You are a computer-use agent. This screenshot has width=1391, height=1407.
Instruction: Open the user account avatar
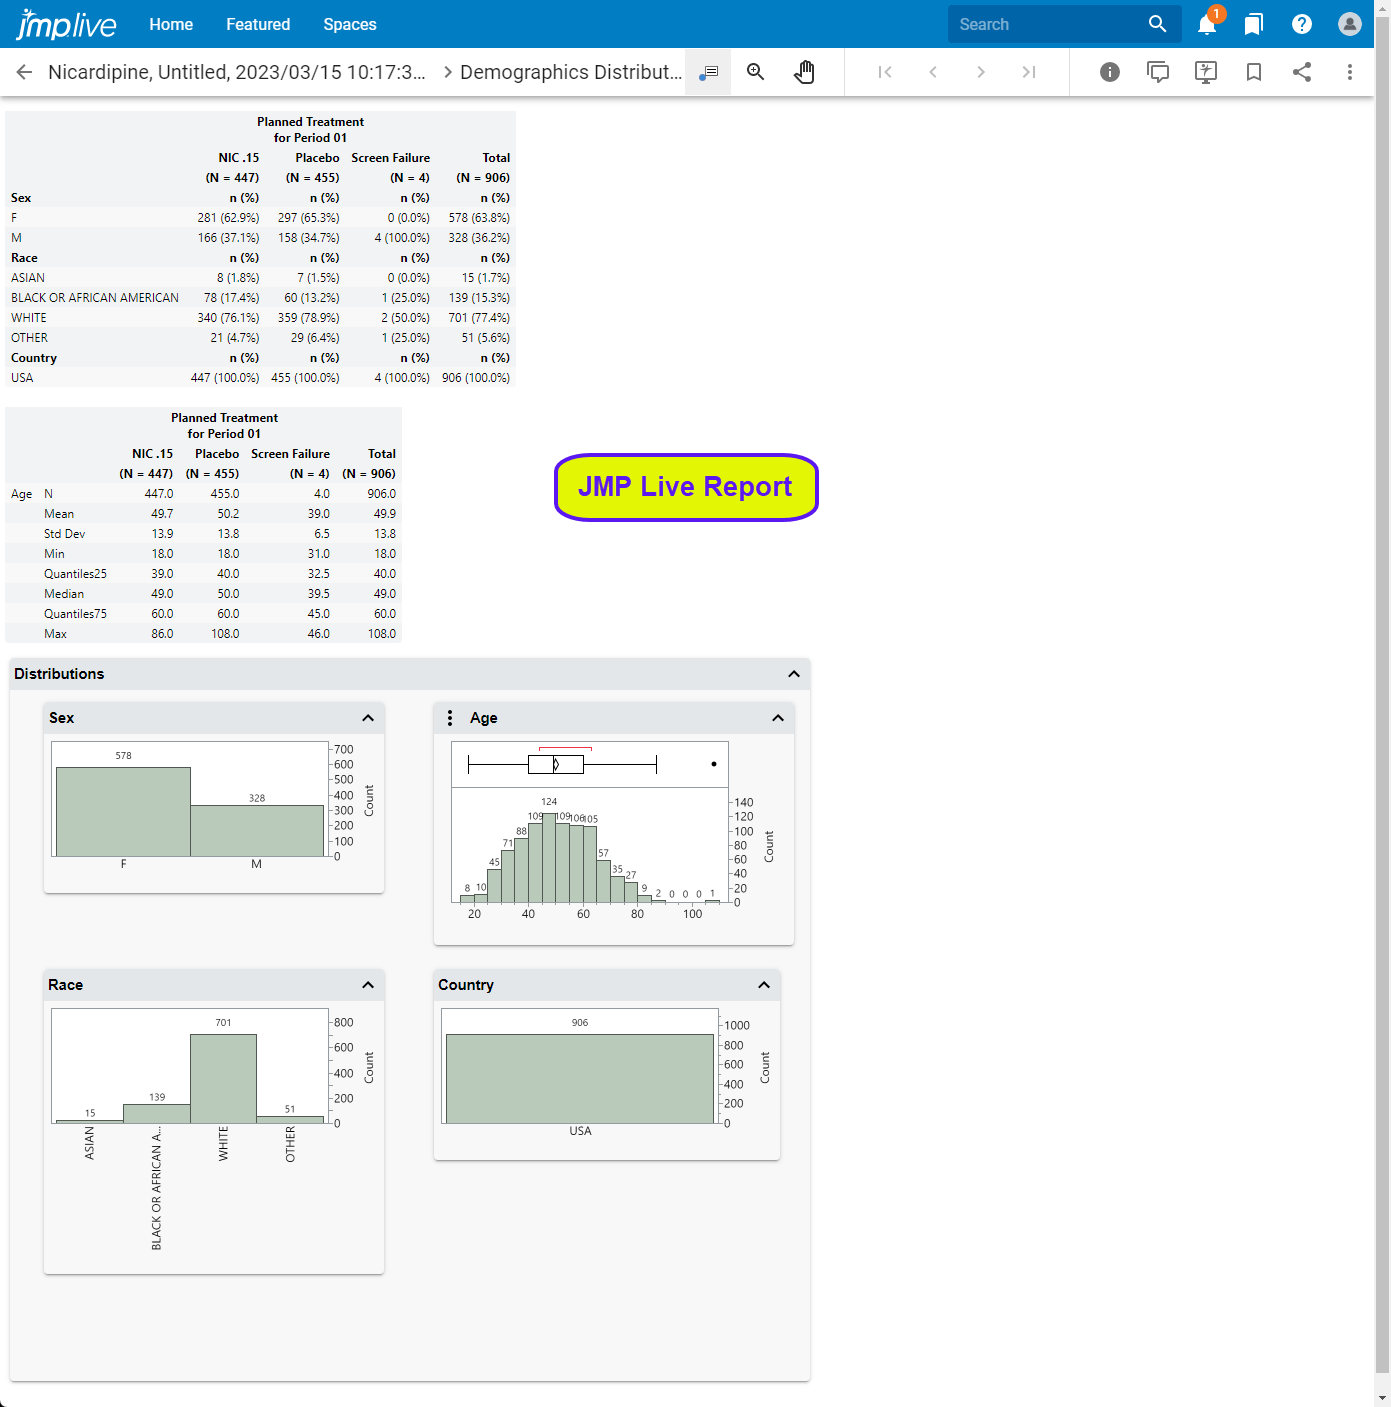point(1350,25)
